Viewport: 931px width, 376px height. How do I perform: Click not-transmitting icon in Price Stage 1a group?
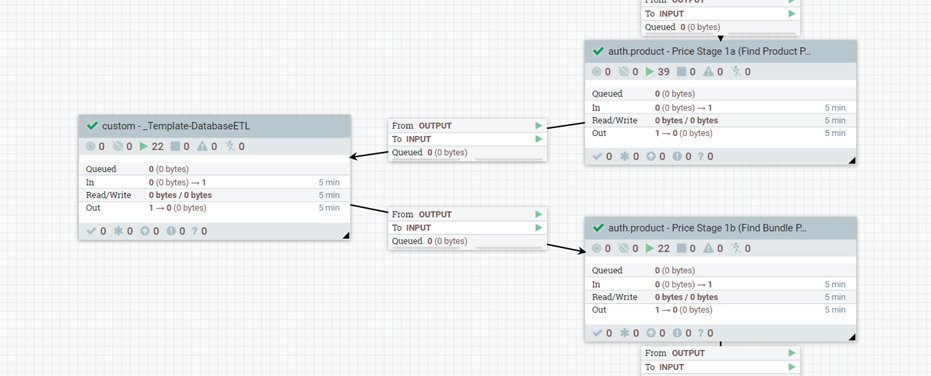[x=623, y=72]
